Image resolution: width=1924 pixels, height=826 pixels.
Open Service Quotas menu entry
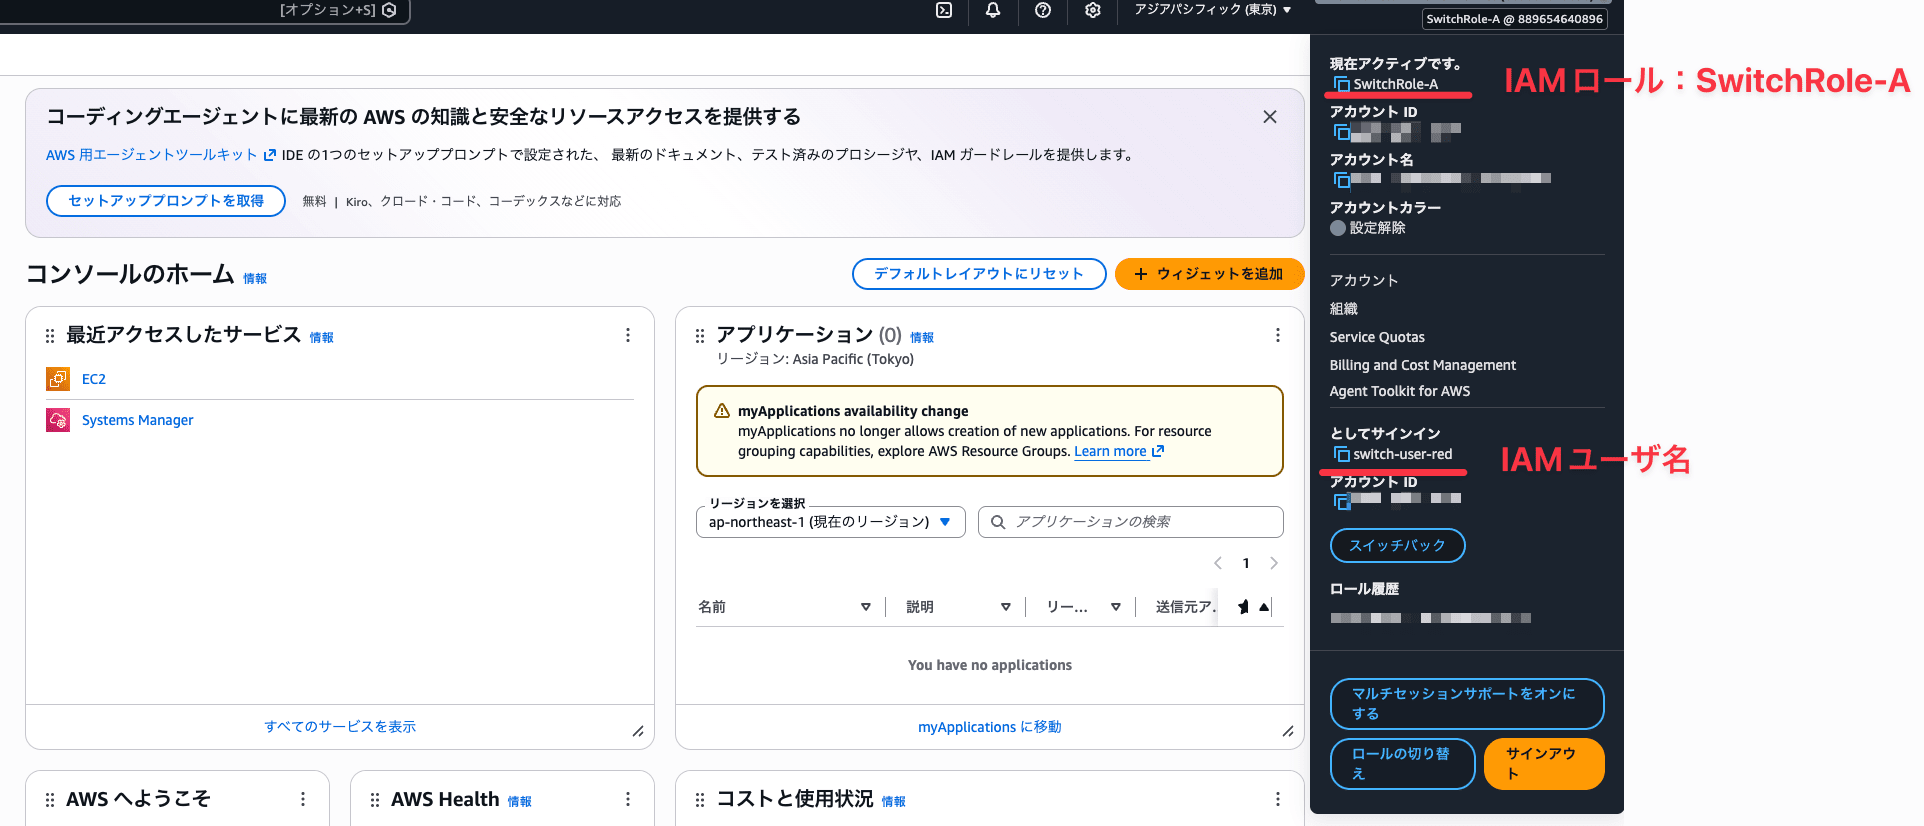[1377, 337]
